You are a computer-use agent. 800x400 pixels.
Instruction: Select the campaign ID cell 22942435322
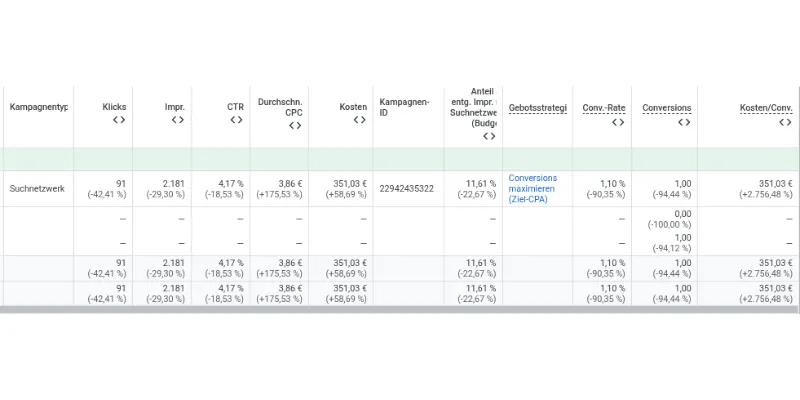pos(407,188)
